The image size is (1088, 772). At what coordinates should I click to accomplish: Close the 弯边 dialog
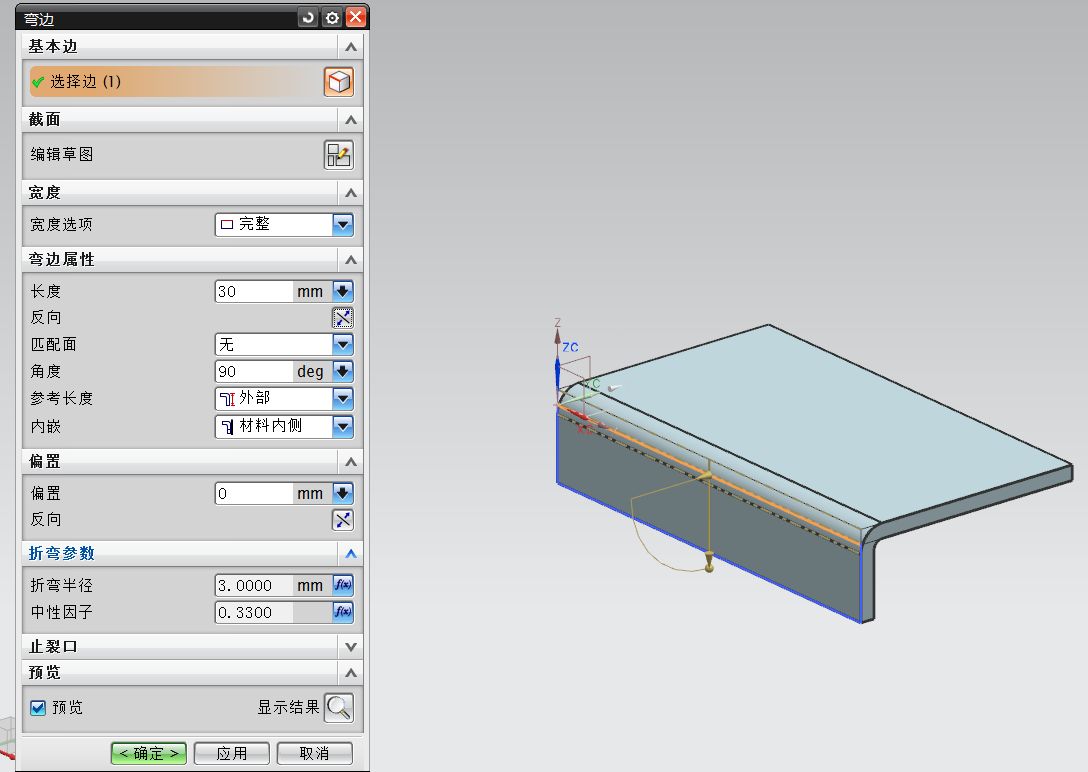coord(356,17)
